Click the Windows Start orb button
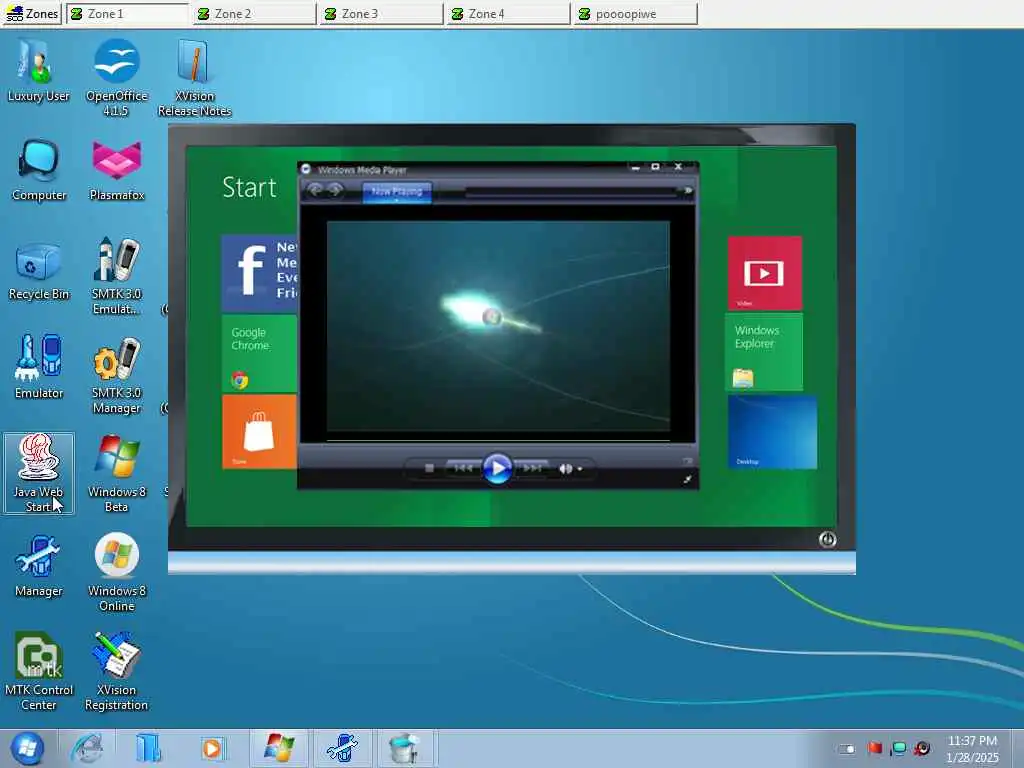 point(27,748)
